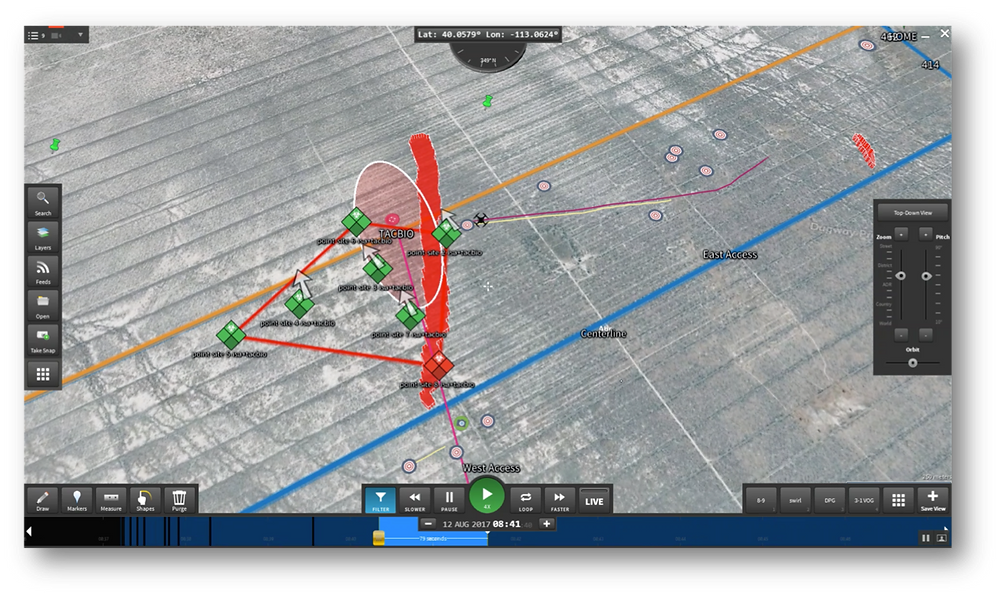Load the saved view 3-1 VOG
Screen dimensions: 1000x596
click(864, 500)
